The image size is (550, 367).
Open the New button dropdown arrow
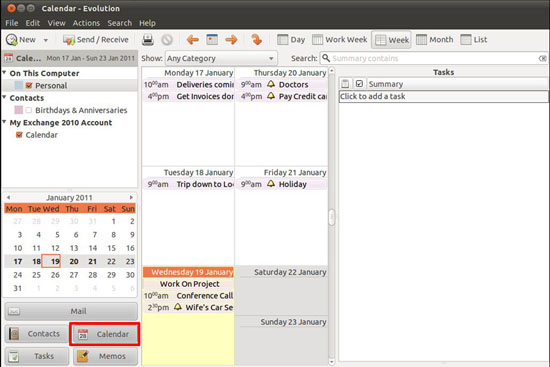(46, 40)
